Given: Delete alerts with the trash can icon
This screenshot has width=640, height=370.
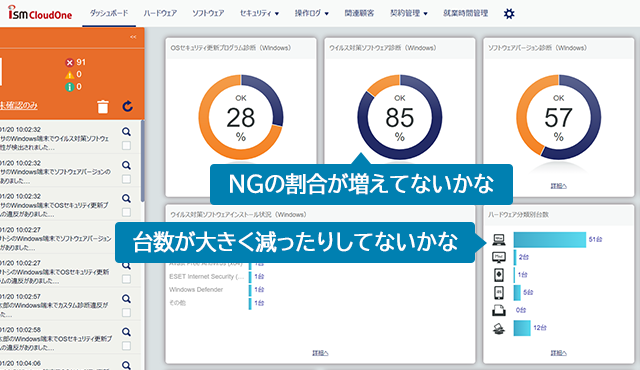Looking at the screenshot, I should click(x=103, y=106).
